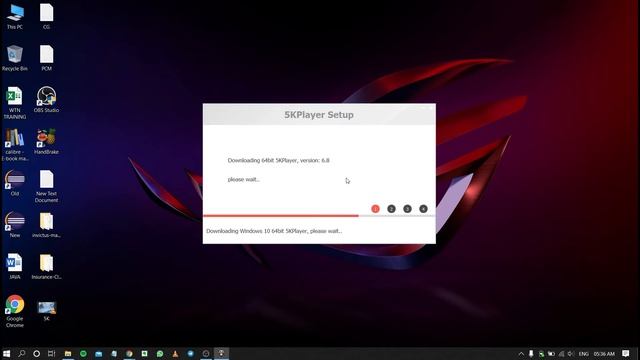Click the red step 1 indicator
Screen dimensions: 640x360
pyautogui.click(x=376, y=209)
